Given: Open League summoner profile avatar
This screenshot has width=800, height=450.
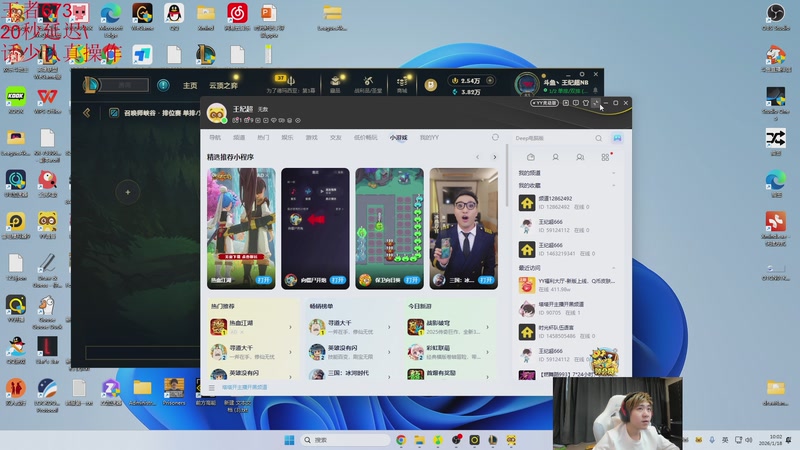Looking at the screenshot, I should pos(527,84).
